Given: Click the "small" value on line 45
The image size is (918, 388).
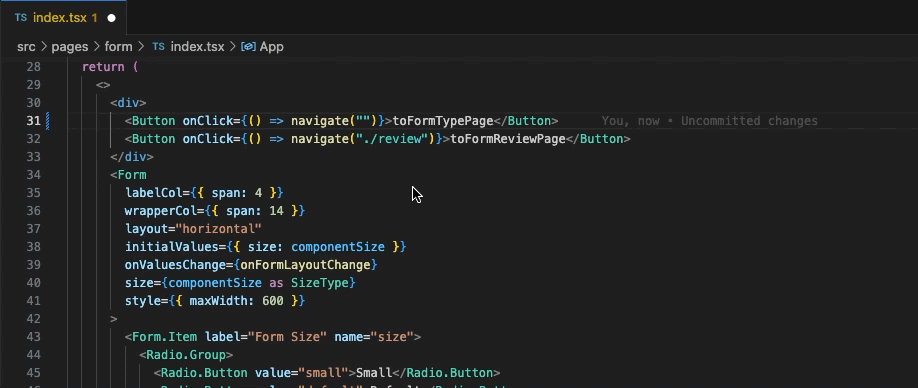Looking at the screenshot, I should click(x=324, y=373).
